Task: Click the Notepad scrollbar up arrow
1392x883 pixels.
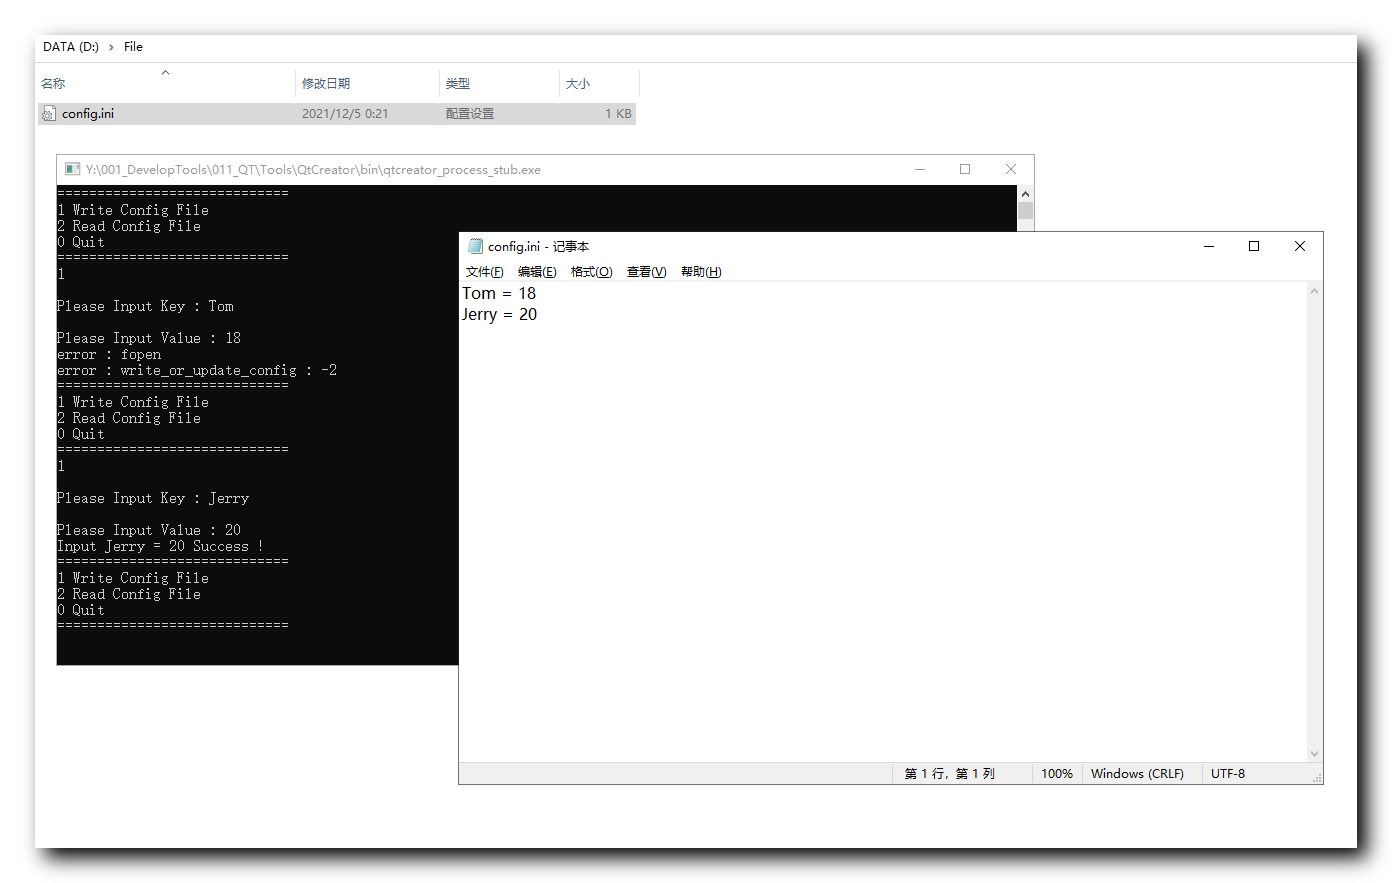Action: tap(1314, 291)
